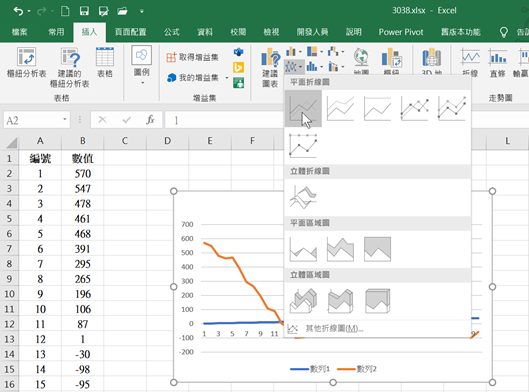Viewport: 529px width, 392px height.
Task: Click 建議的樞紐分析表 button
Action: [x=69, y=67]
